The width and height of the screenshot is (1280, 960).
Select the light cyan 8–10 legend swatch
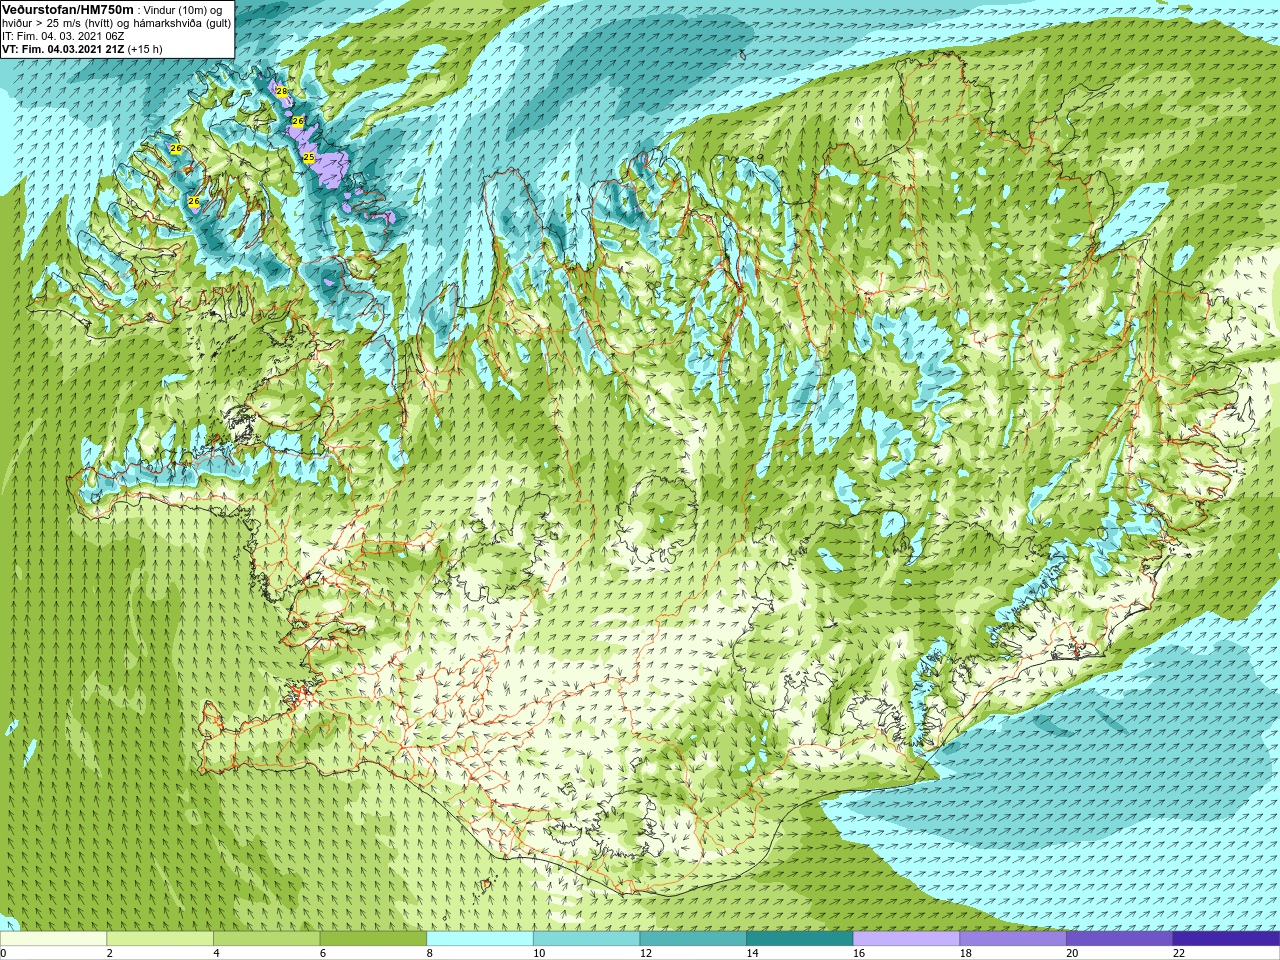pyautogui.click(x=480, y=938)
